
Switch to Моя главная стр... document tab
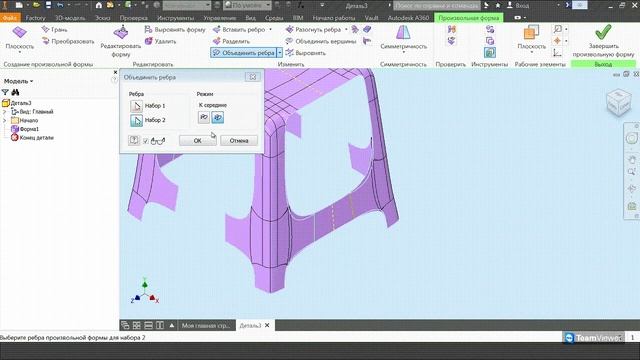(x=206, y=325)
